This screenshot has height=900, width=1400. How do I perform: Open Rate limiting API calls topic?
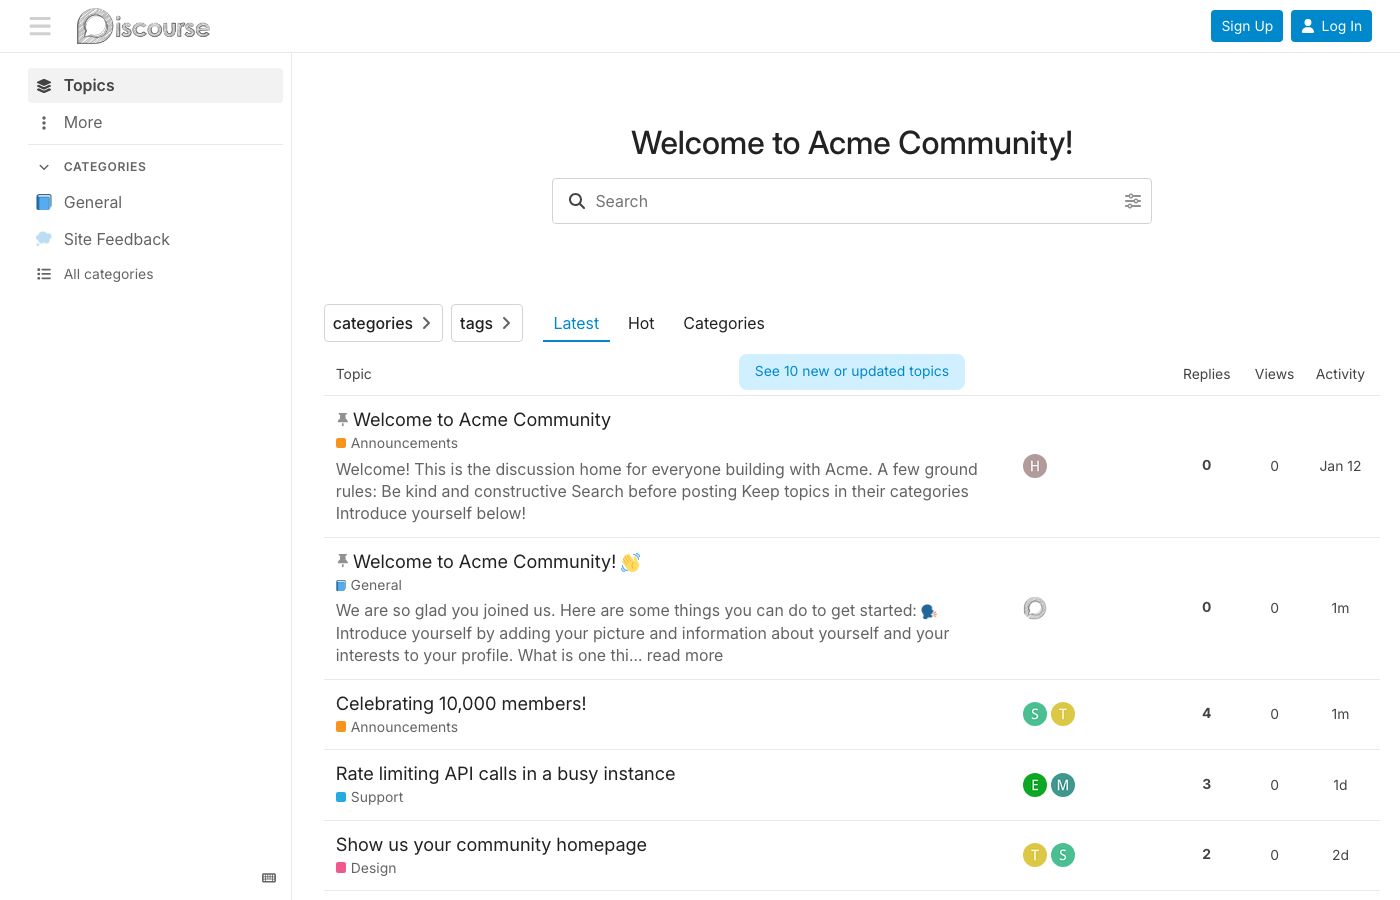[505, 774]
